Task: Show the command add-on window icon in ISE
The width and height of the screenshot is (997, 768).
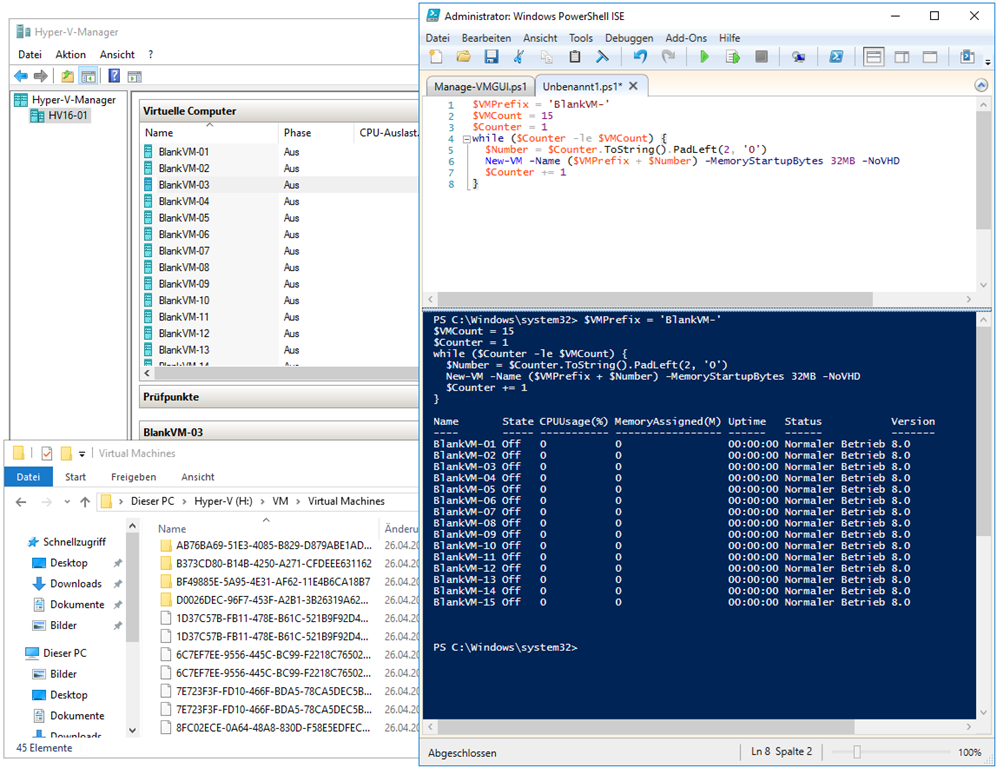Action: (x=967, y=57)
